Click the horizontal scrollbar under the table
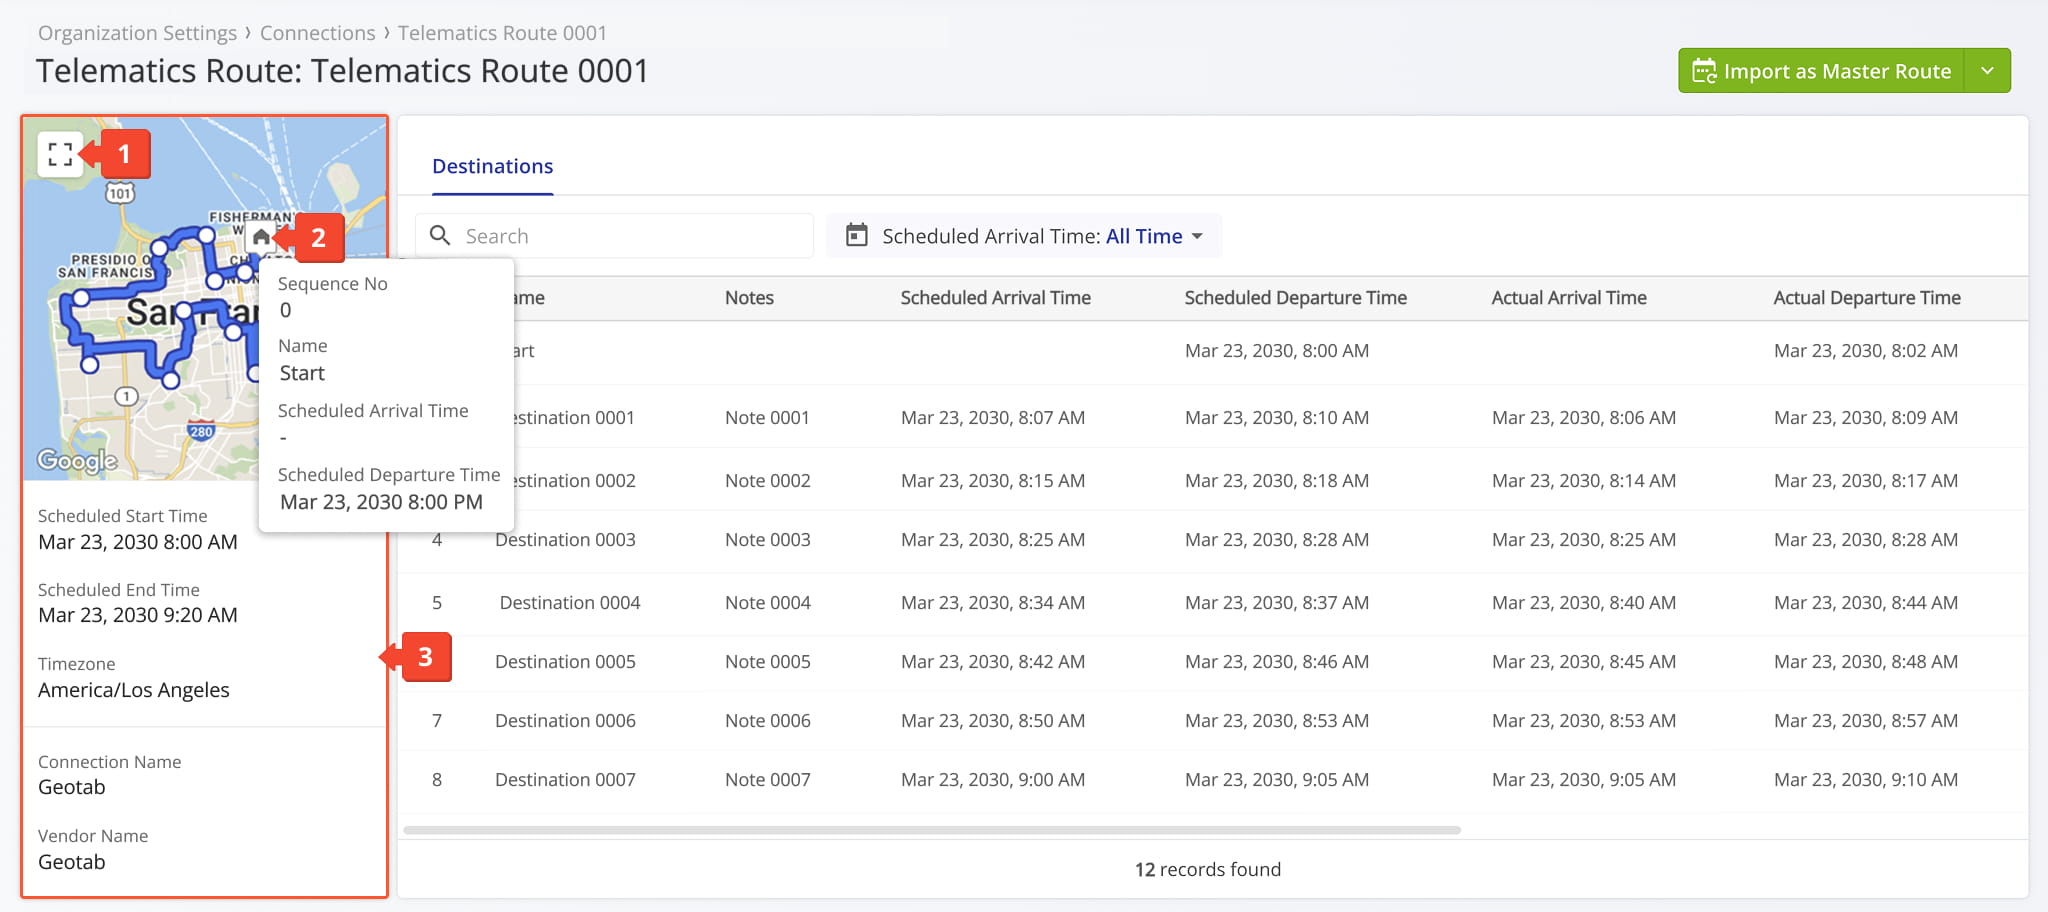 click(x=930, y=830)
